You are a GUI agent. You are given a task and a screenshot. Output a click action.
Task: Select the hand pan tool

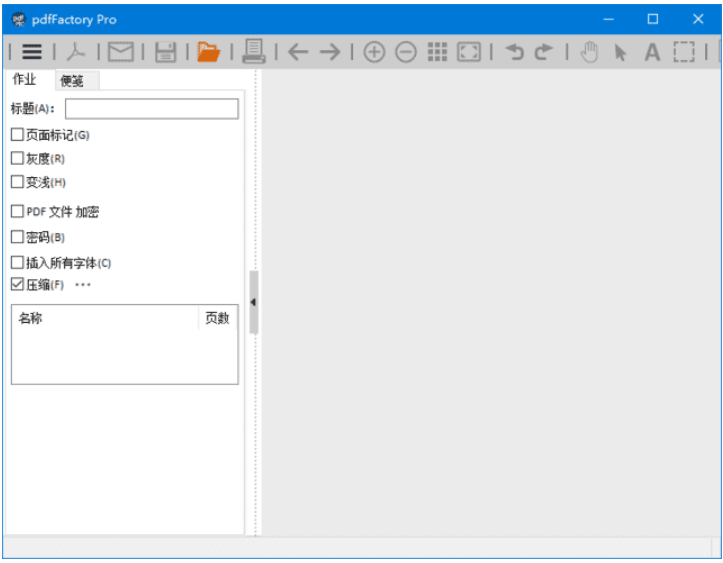(589, 52)
